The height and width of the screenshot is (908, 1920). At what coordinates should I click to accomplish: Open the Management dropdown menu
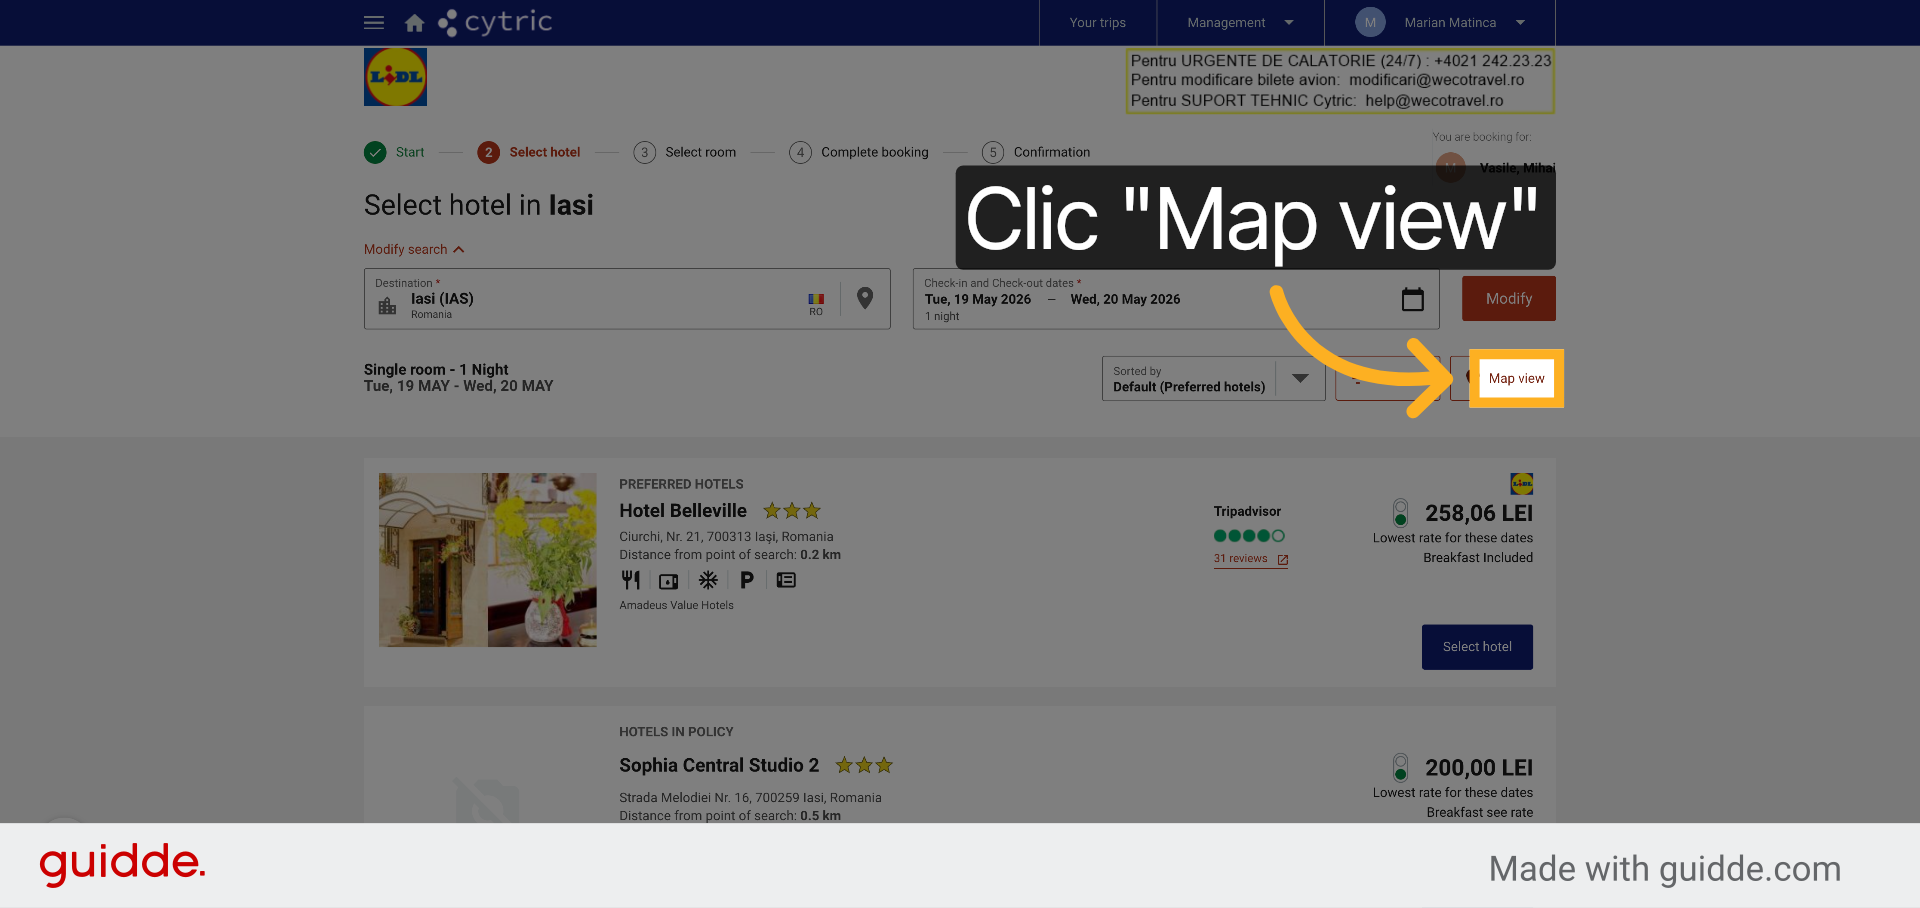1240,22
